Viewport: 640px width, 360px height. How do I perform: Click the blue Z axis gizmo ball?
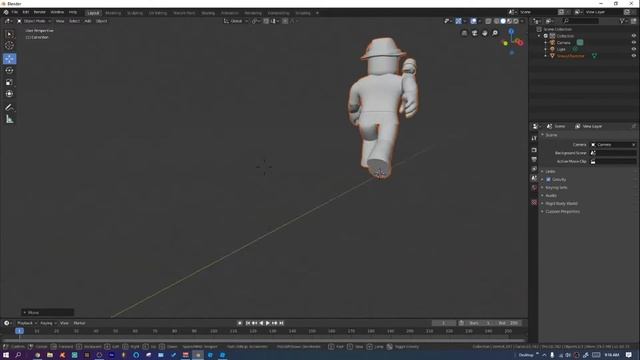point(511,31)
